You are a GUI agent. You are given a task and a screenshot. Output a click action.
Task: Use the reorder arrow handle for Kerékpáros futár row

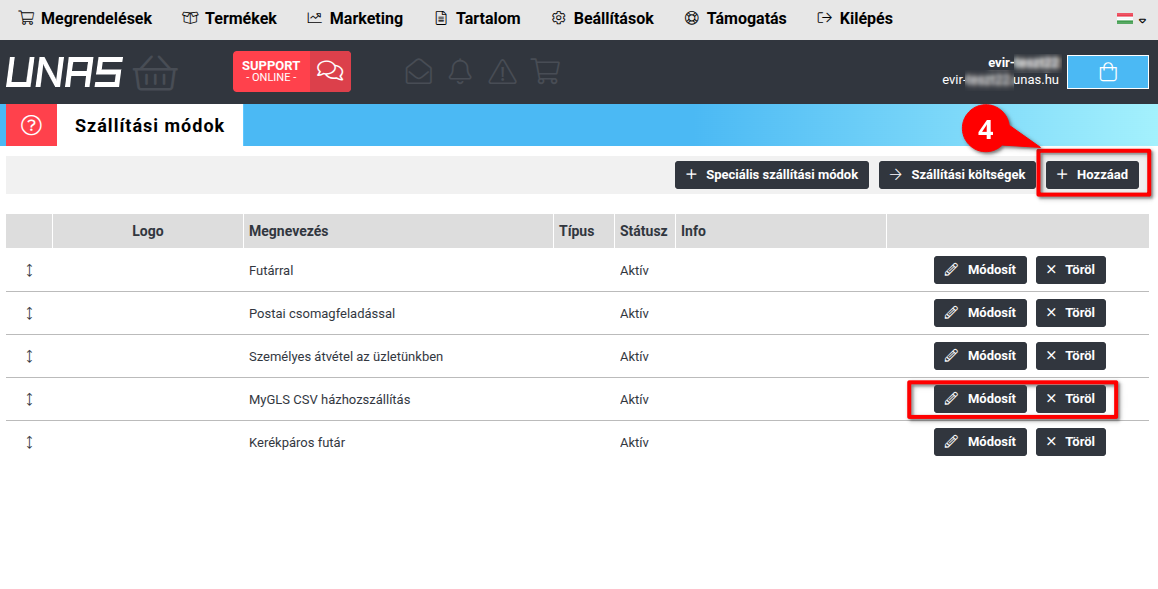pos(30,442)
